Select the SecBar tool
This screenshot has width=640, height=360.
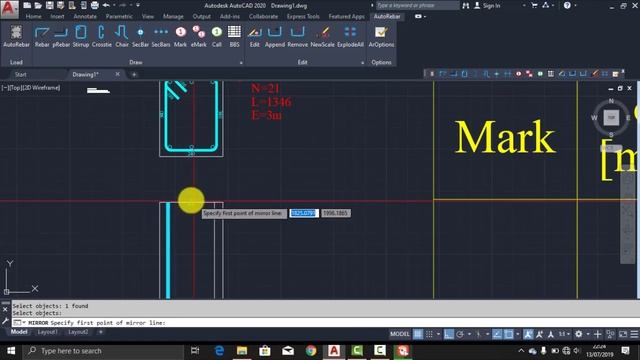coord(140,37)
